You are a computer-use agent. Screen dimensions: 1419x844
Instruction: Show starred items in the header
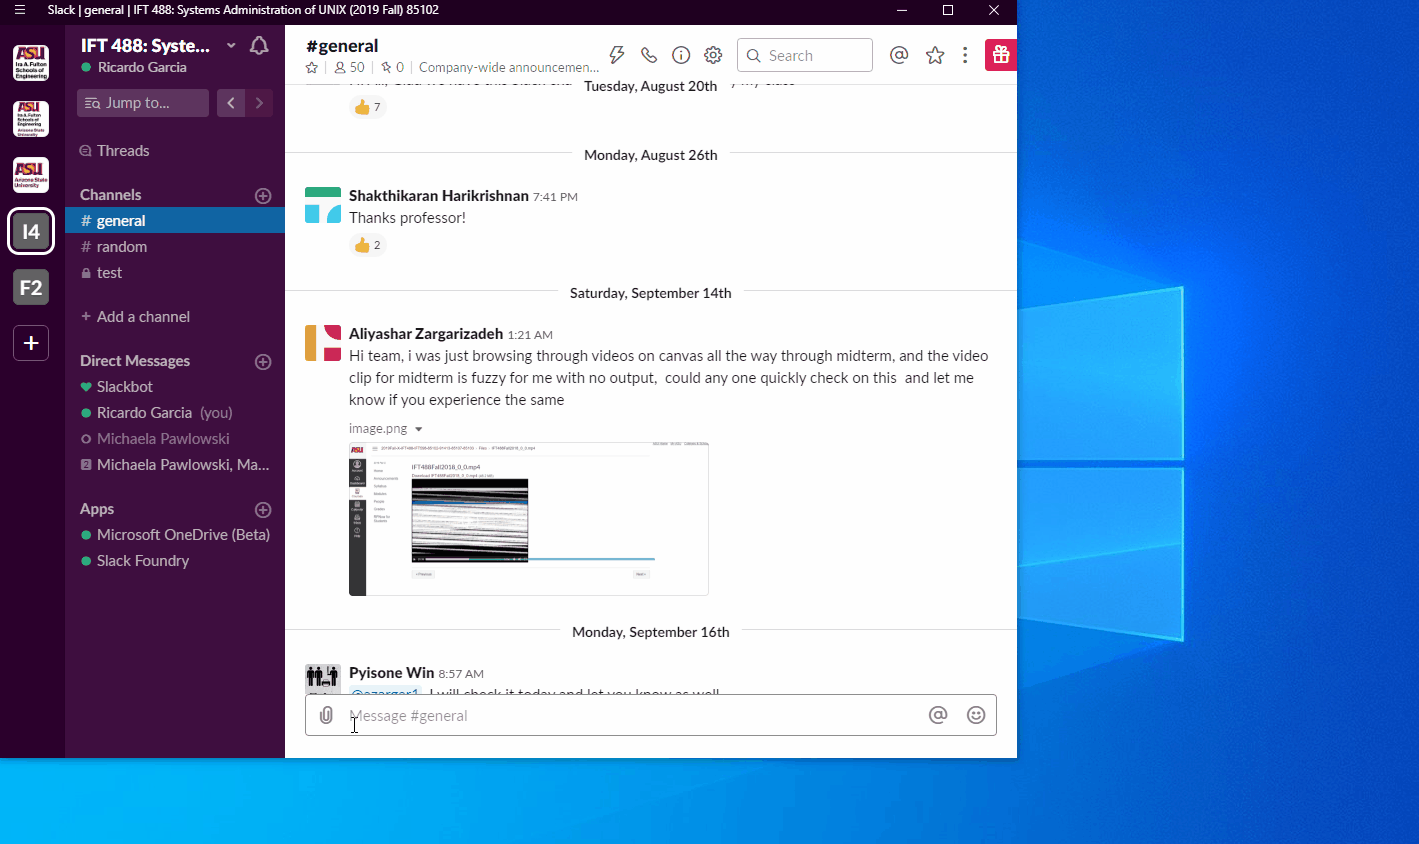[935, 55]
